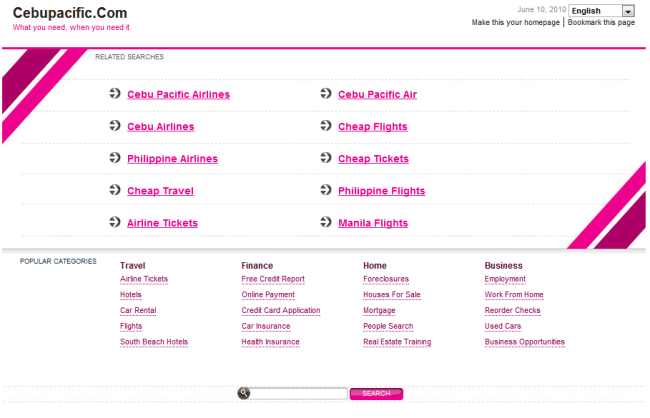This screenshot has width=650, height=418.
Task: Select Car Insurance under Finance
Action: click(266, 326)
